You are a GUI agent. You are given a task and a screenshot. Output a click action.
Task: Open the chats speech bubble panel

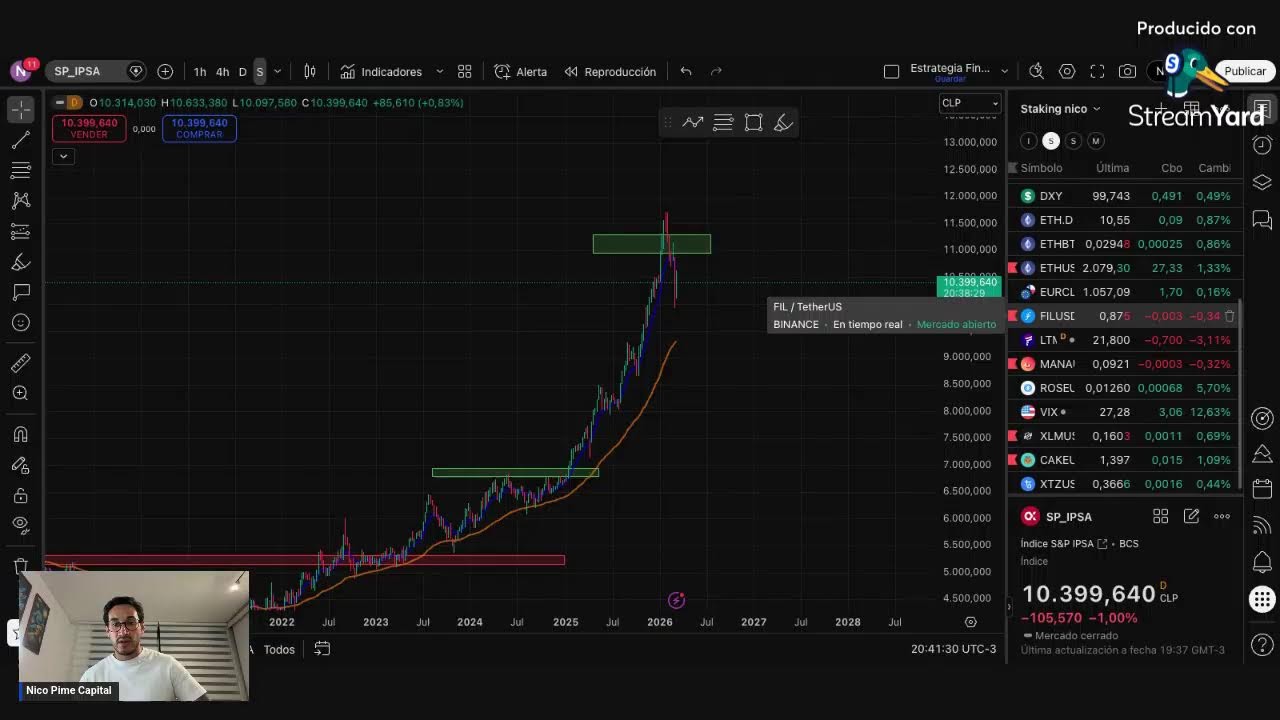point(1262,219)
